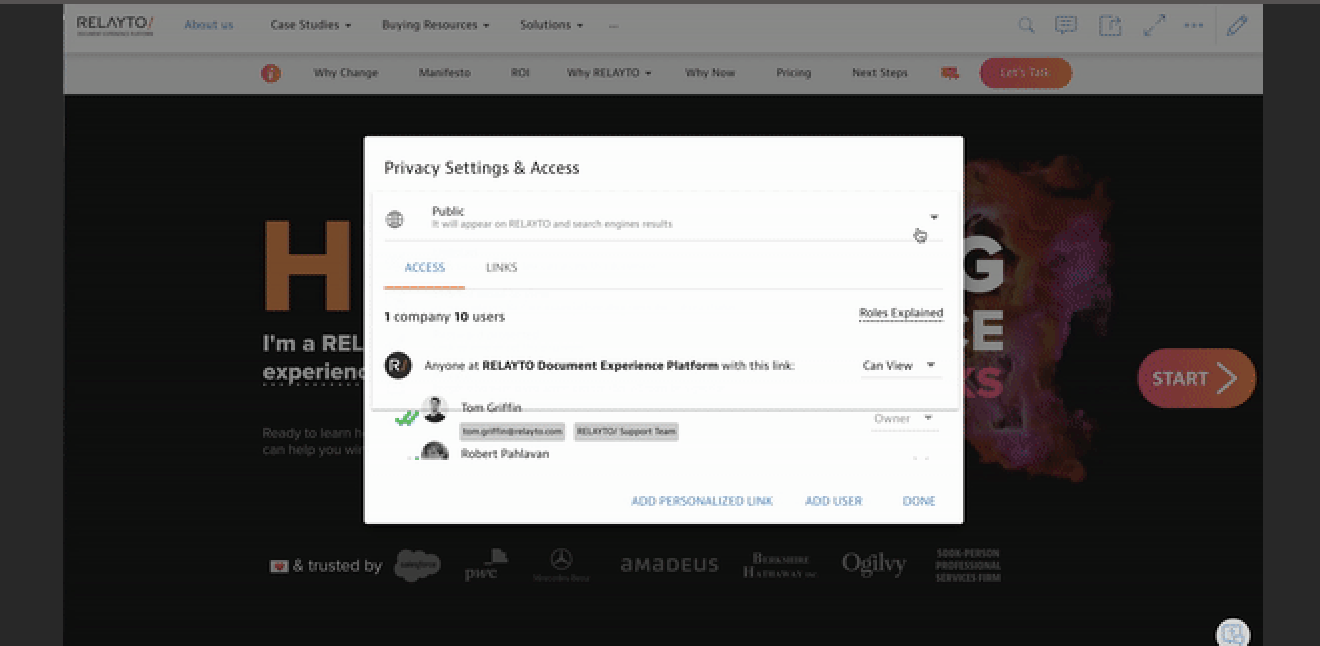Select the pencil edit icon

1237,25
